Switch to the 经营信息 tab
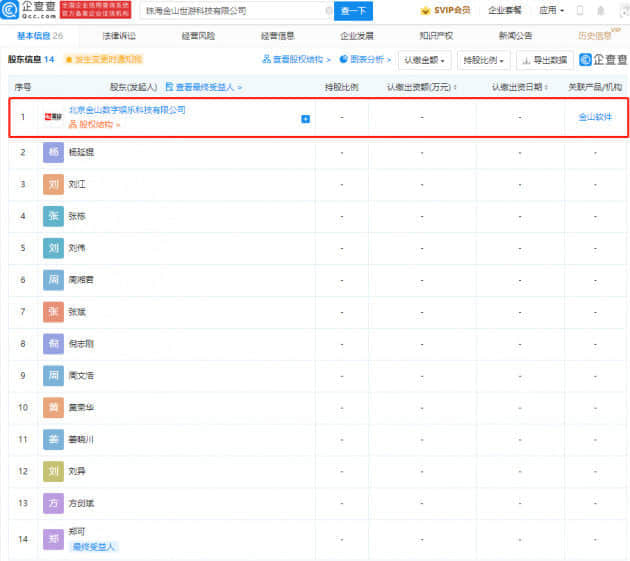The width and height of the screenshot is (630, 561). [x=278, y=36]
